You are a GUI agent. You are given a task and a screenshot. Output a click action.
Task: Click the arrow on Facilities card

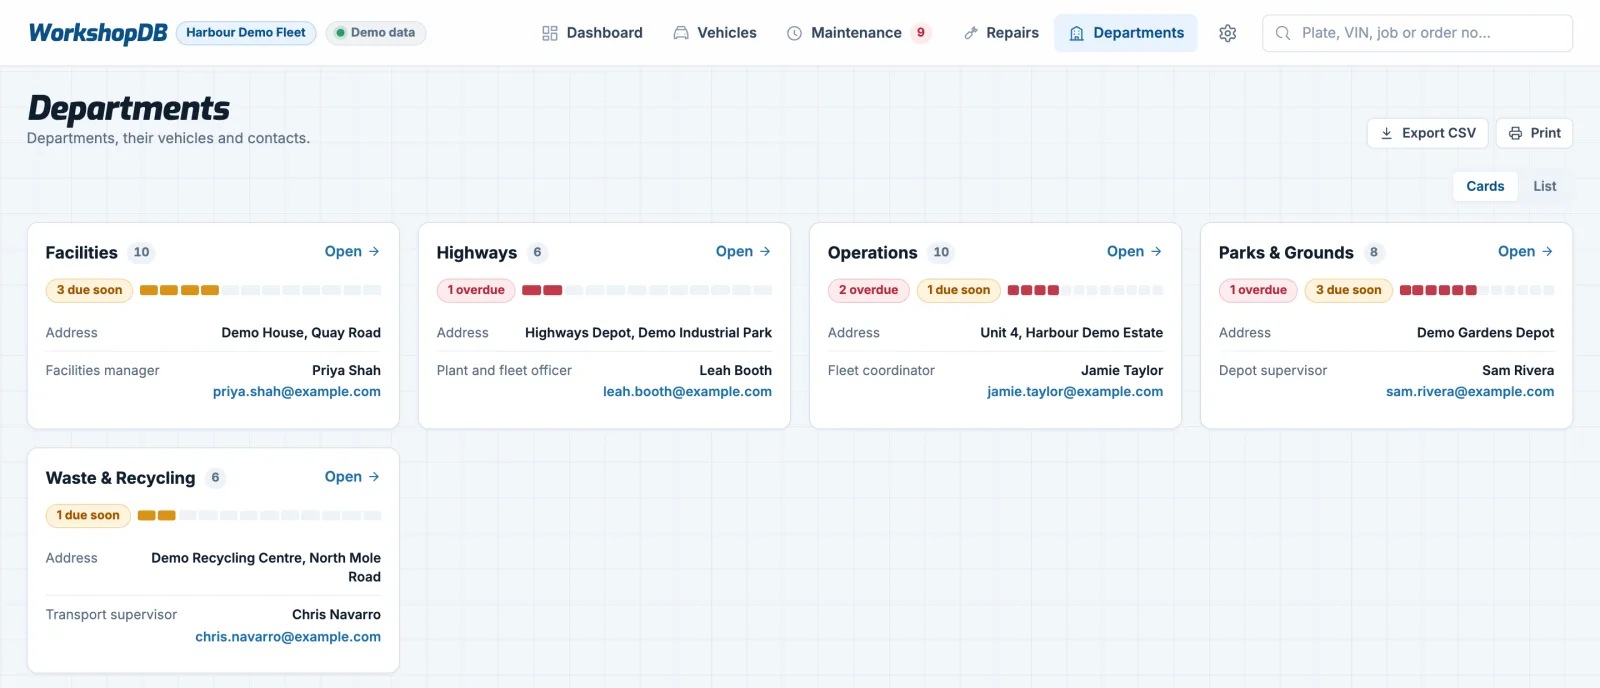point(374,252)
